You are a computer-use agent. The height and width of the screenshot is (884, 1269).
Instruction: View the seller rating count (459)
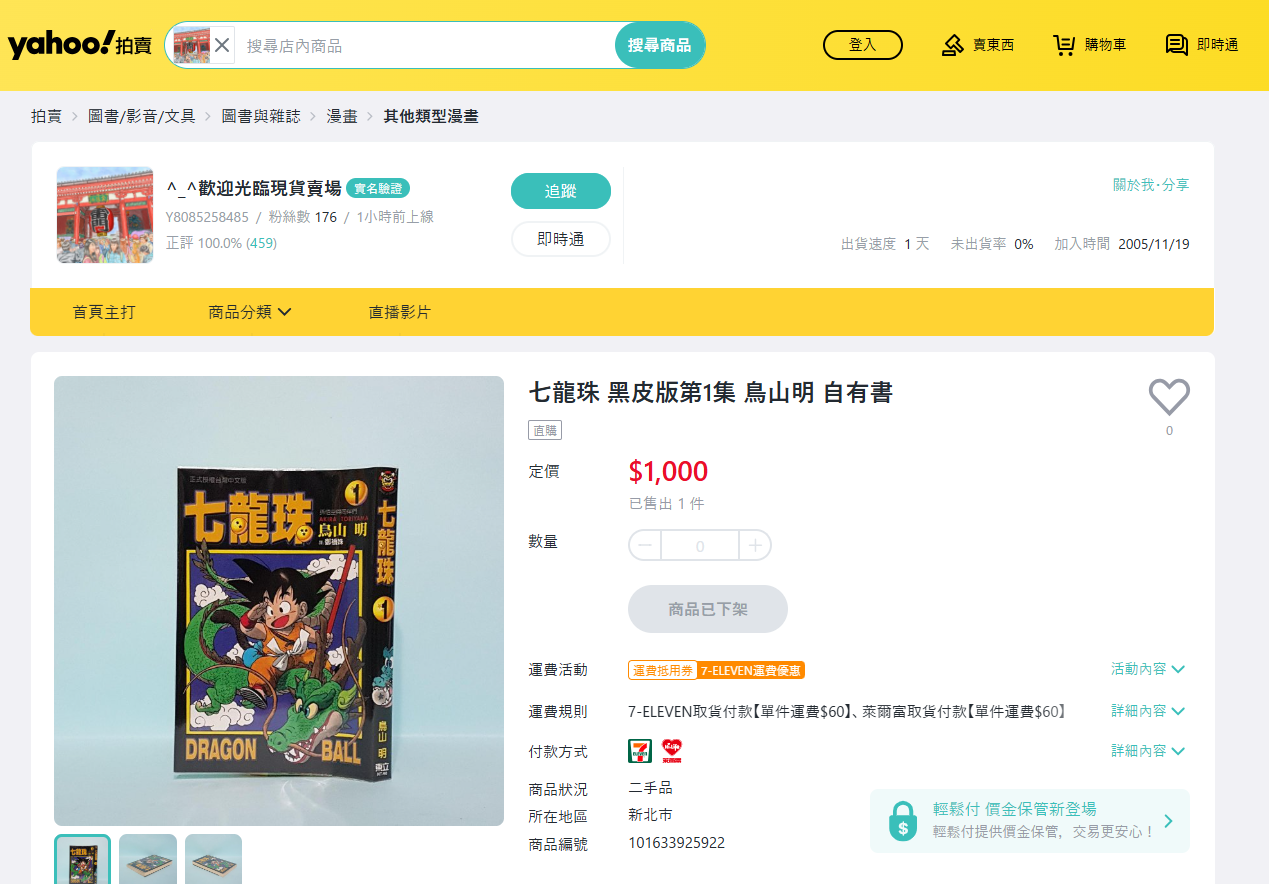pos(261,243)
